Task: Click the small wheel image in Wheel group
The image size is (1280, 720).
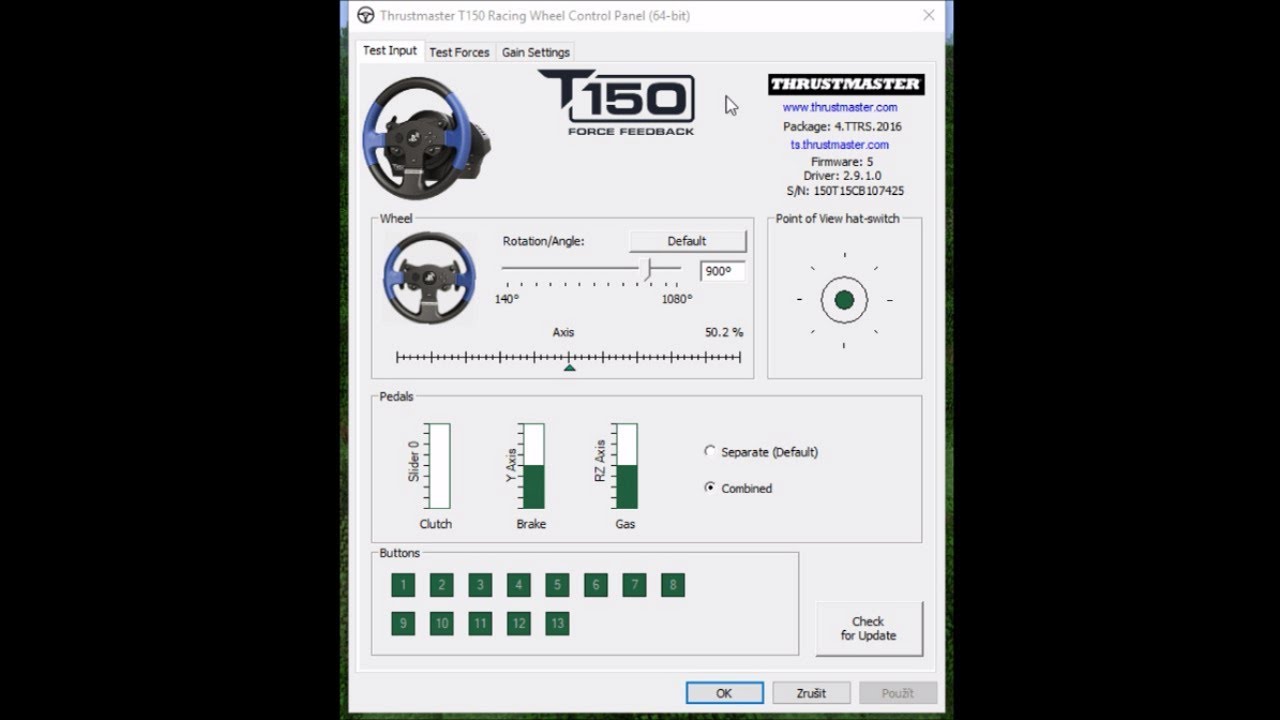Action: pos(430,277)
